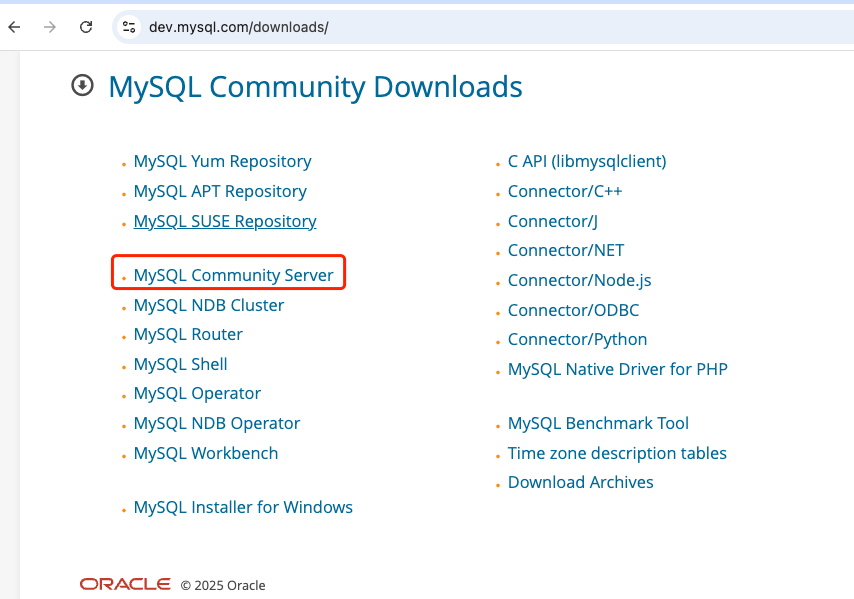Image resolution: width=854 pixels, height=599 pixels.
Task: Open MySQL NDB Operator link
Action: coord(217,423)
